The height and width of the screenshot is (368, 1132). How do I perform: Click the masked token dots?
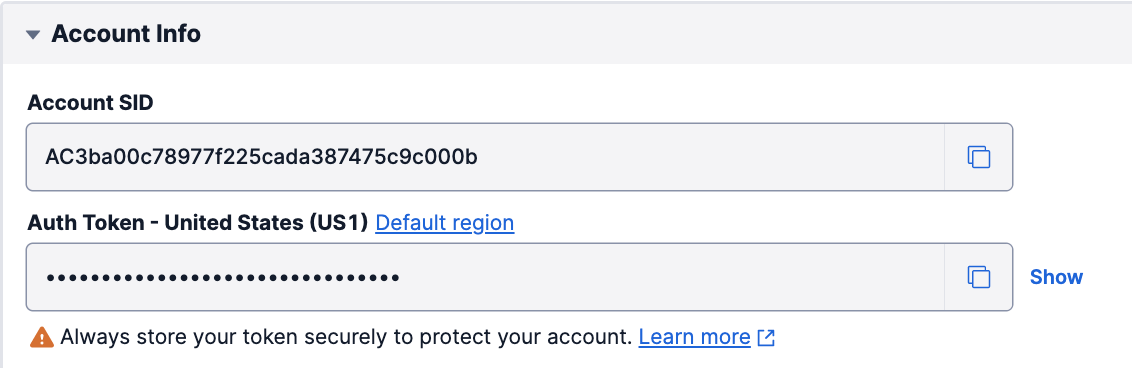pos(222,277)
